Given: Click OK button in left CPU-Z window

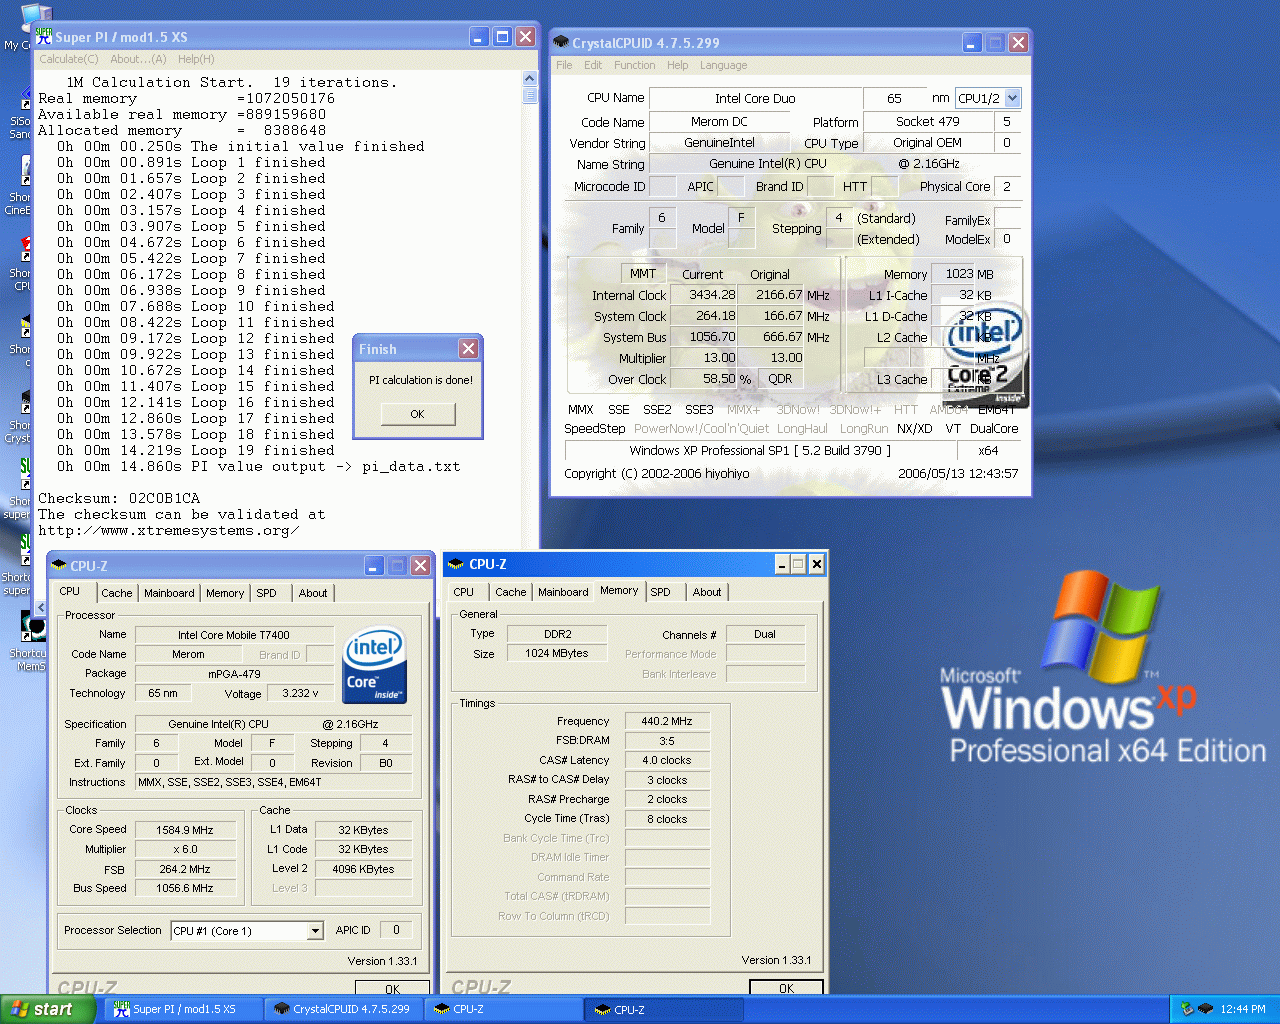Looking at the screenshot, I should (x=392, y=988).
